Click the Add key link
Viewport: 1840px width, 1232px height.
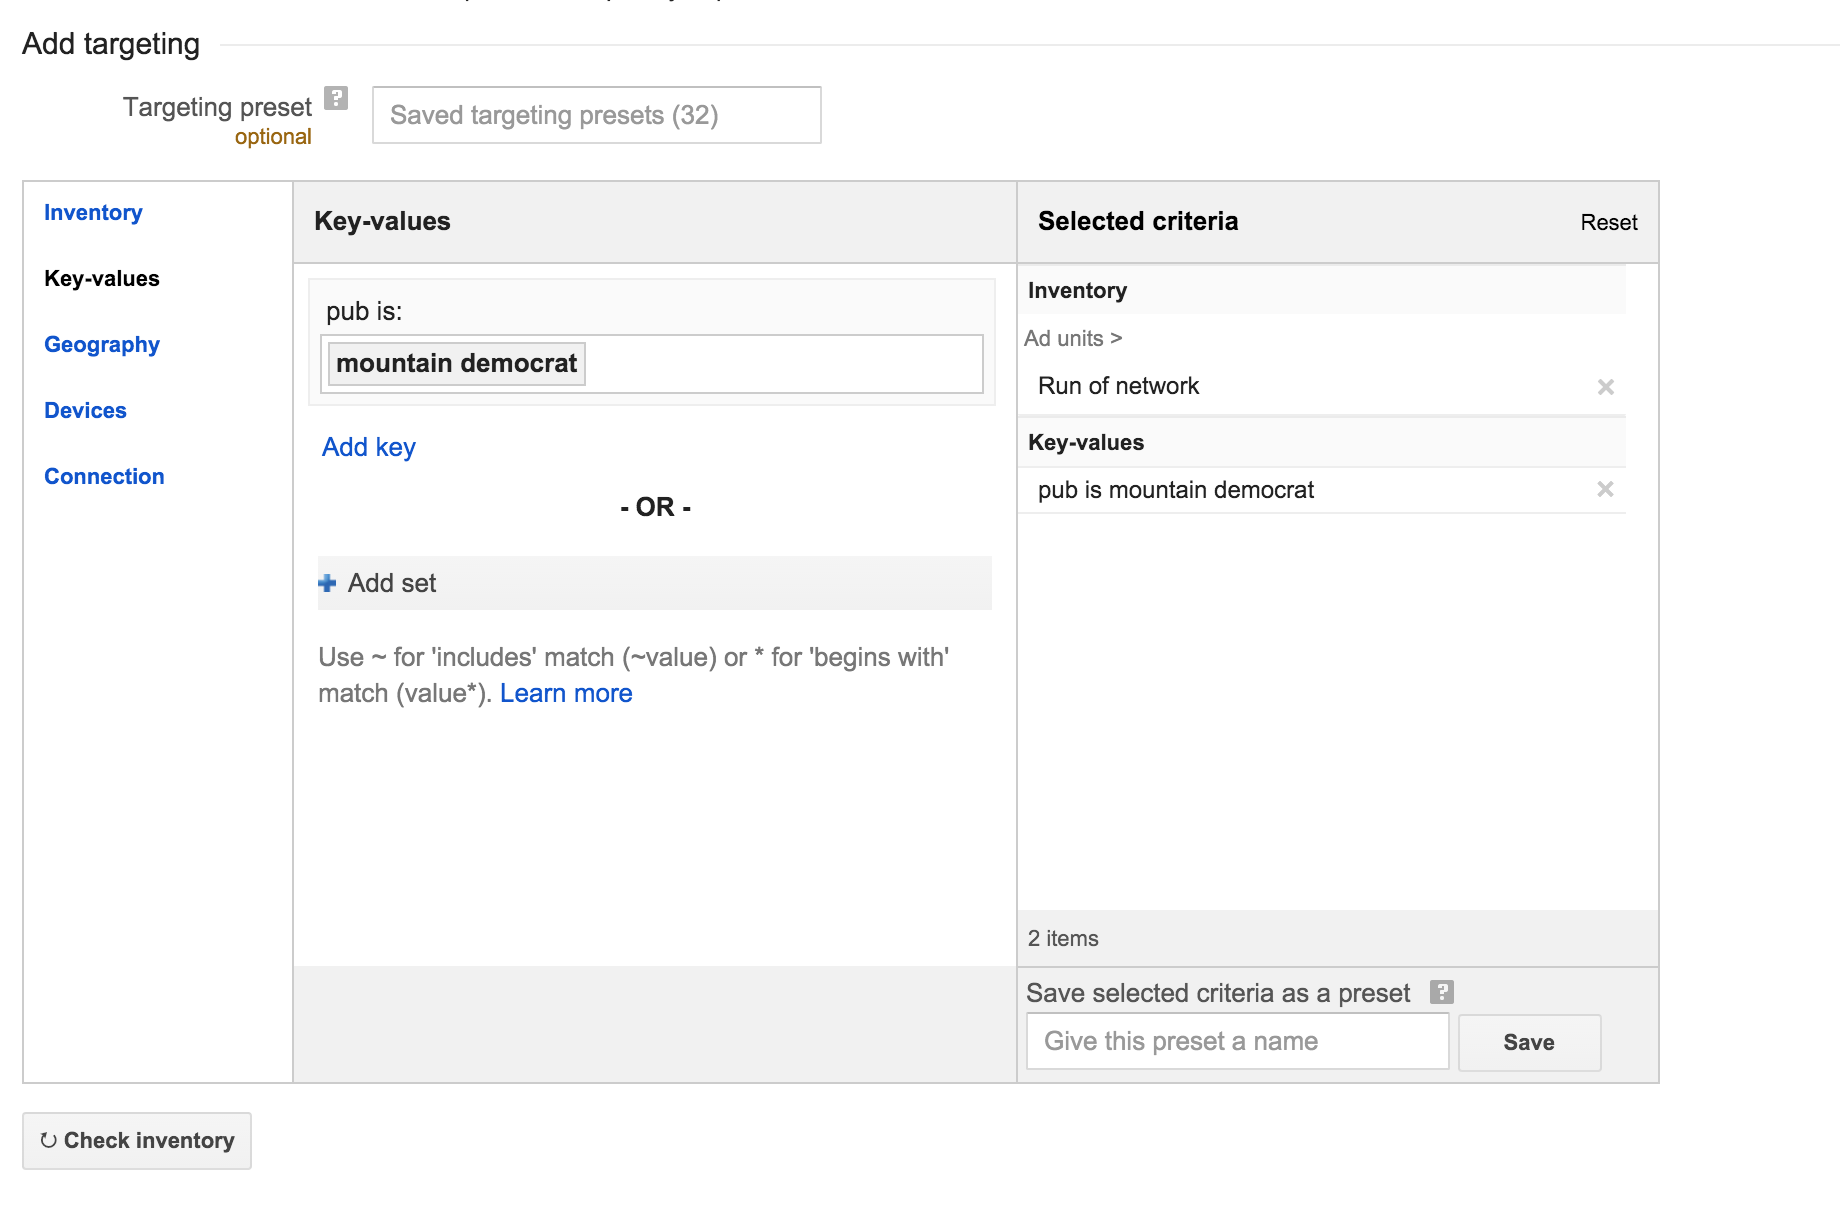(368, 447)
